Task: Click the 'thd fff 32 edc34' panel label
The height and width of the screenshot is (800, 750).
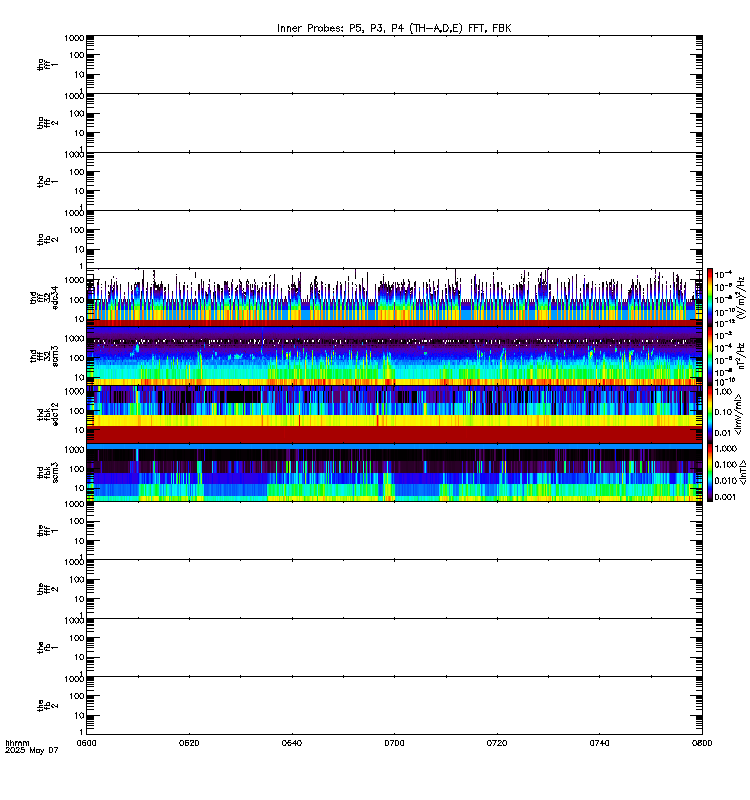Action: click(44, 297)
